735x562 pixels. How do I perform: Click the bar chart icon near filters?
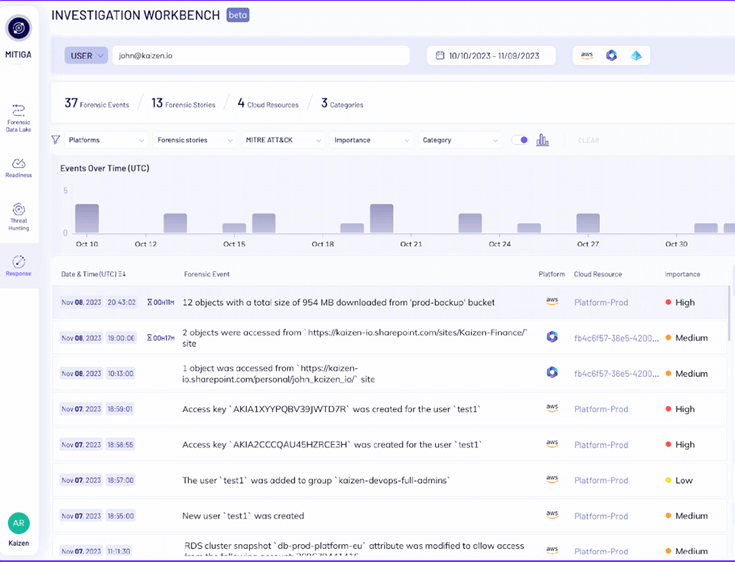543,140
